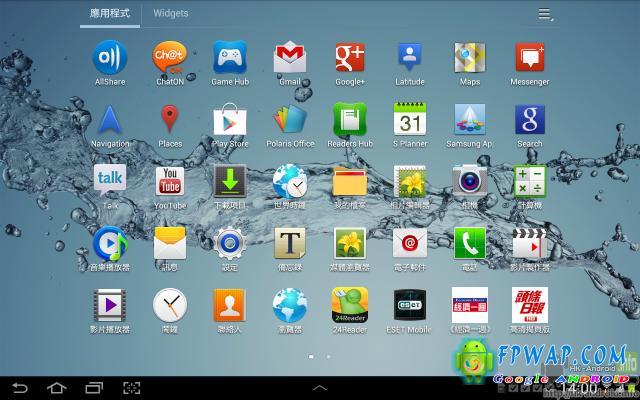This screenshot has height=400, width=640.
Task: Expand the mini apps tray arrow
Action: (x=320, y=386)
